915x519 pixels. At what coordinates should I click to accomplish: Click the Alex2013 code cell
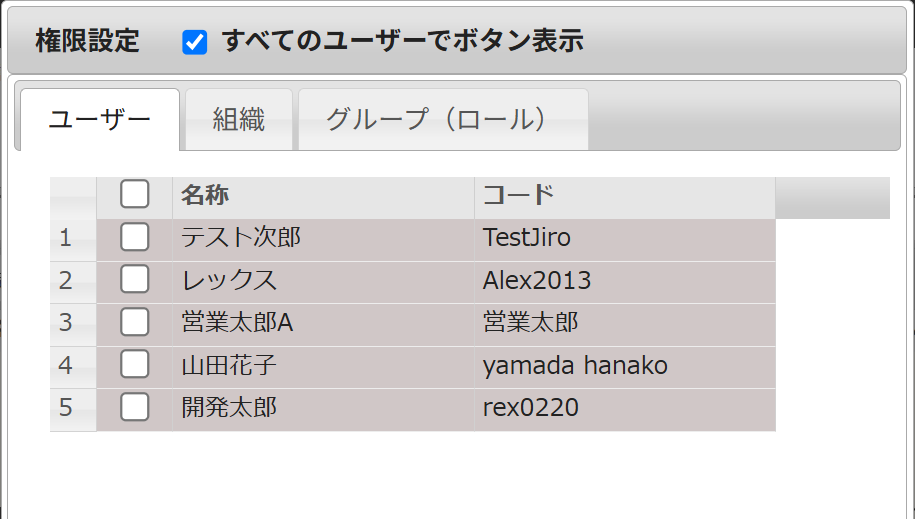(x=625, y=283)
